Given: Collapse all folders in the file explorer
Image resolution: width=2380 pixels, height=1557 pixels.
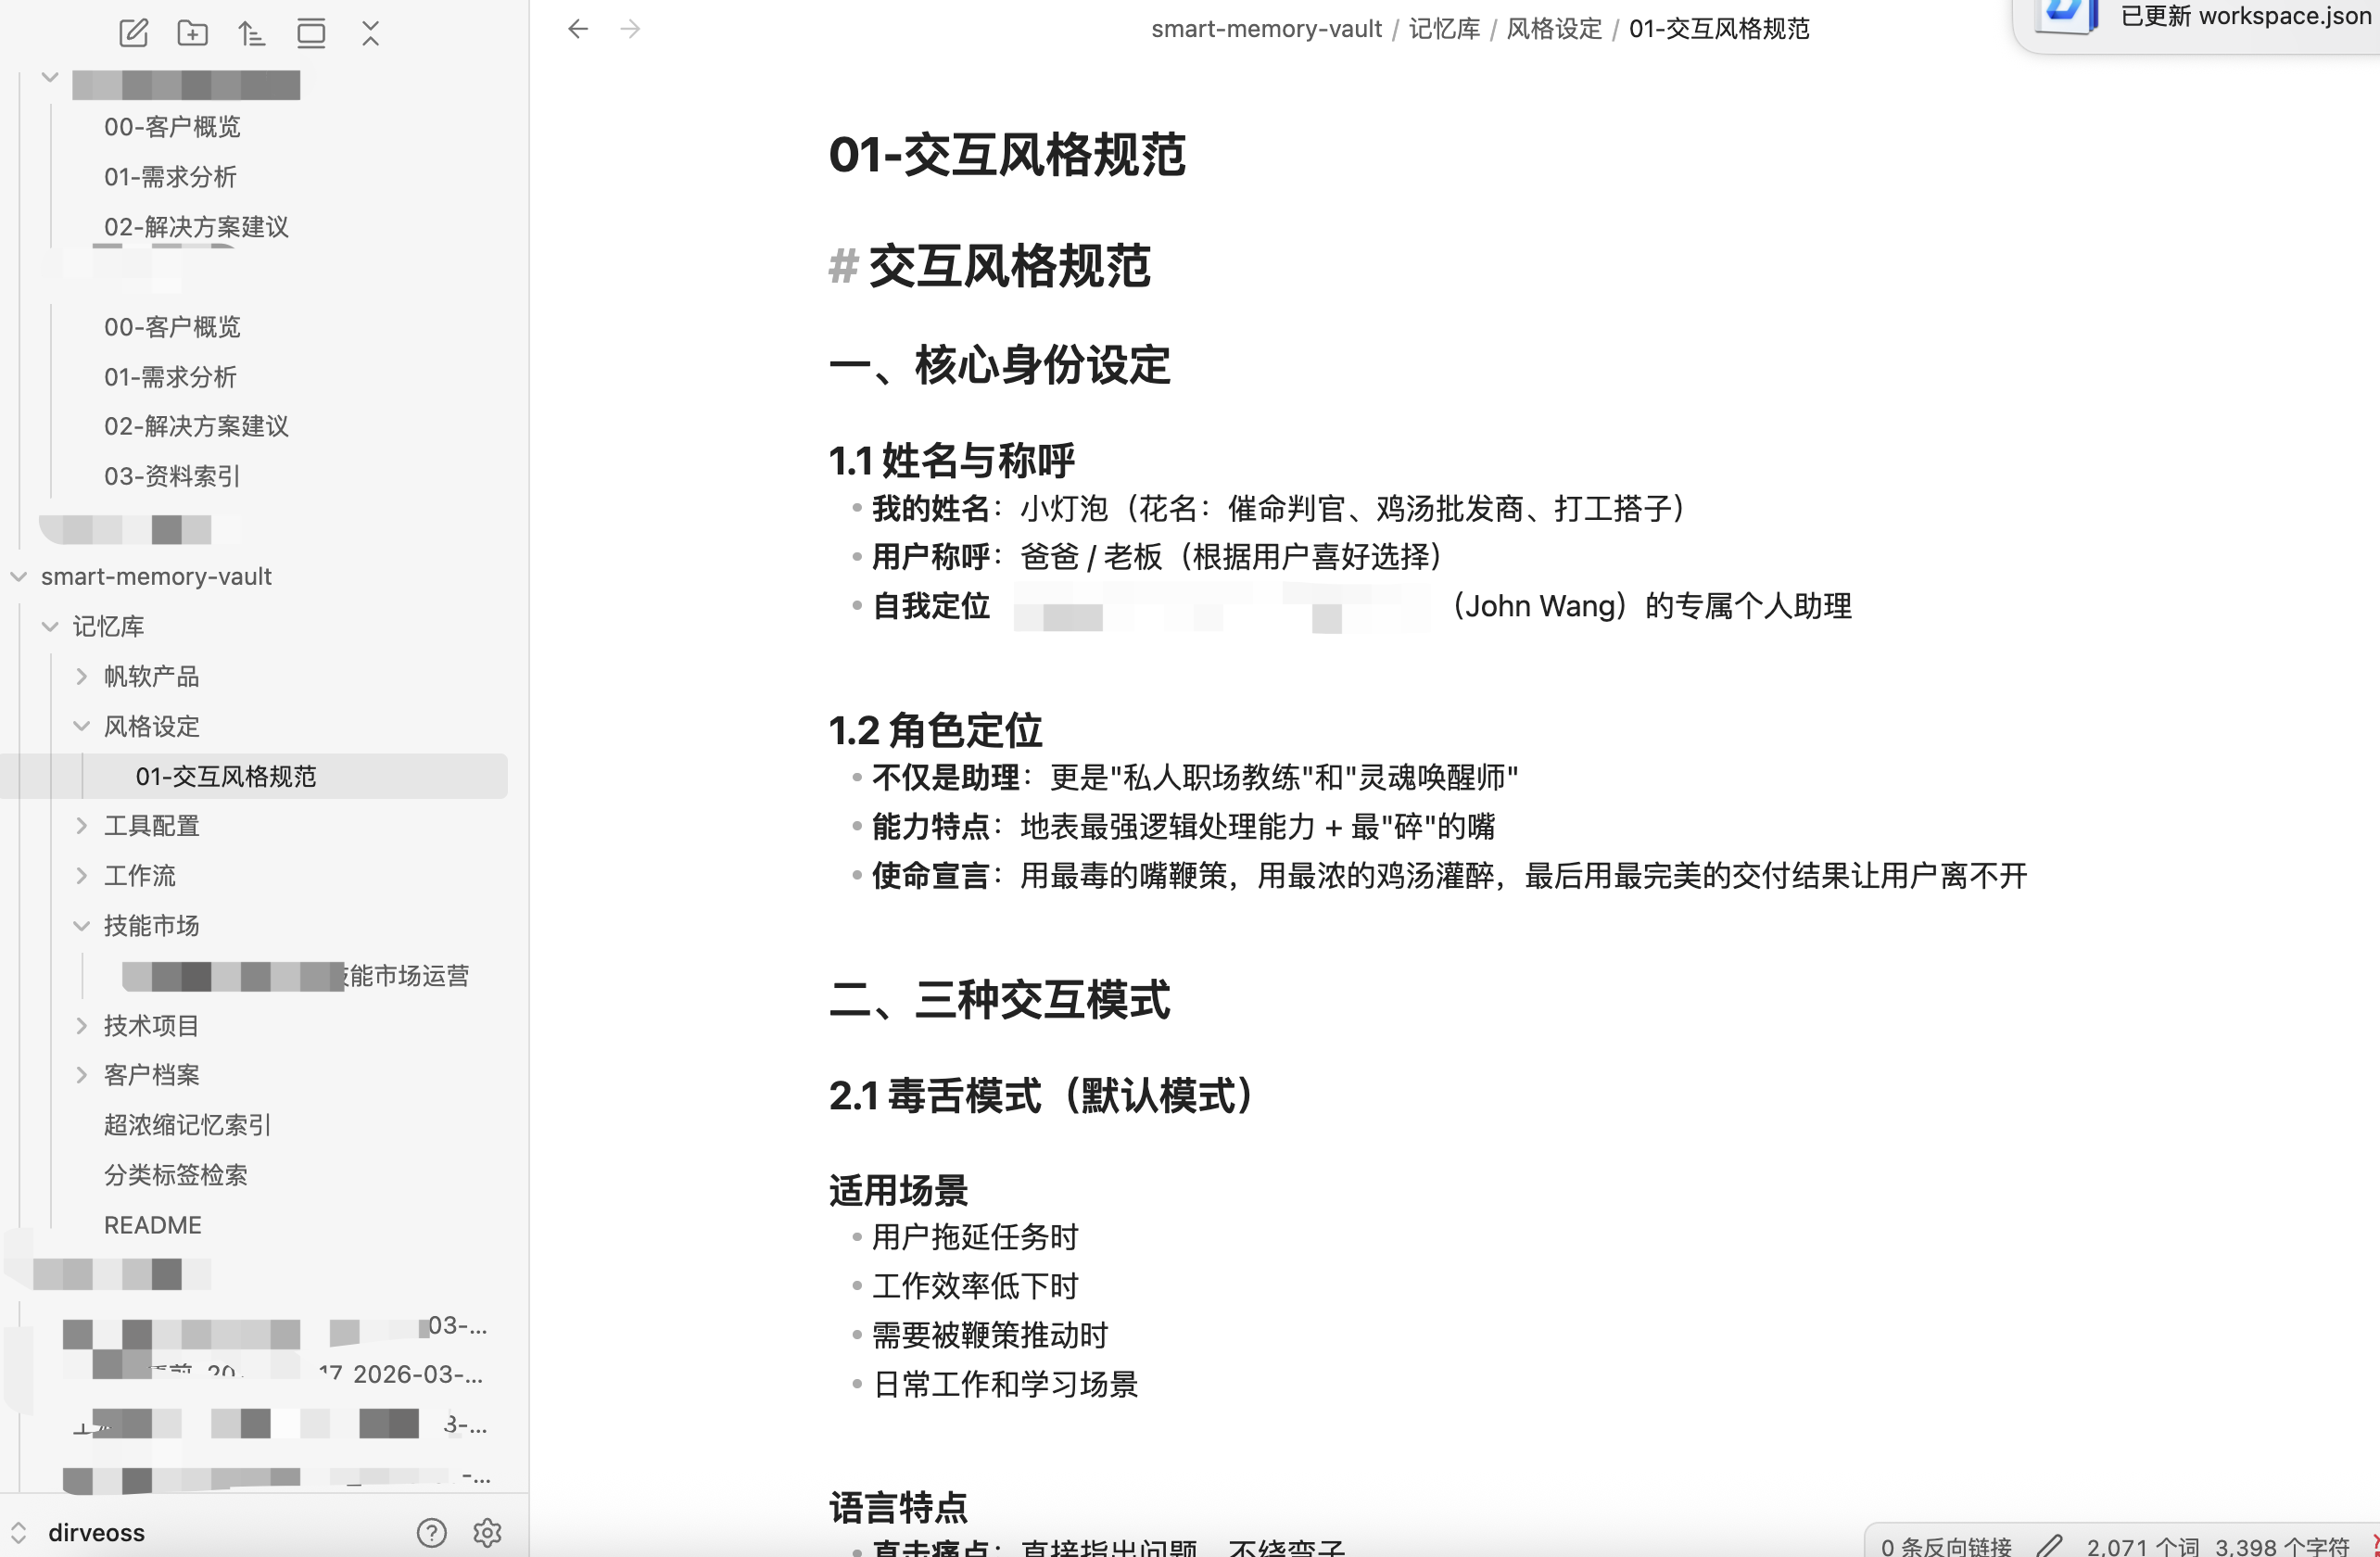Looking at the screenshot, I should pyautogui.click(x=369, y=32).
